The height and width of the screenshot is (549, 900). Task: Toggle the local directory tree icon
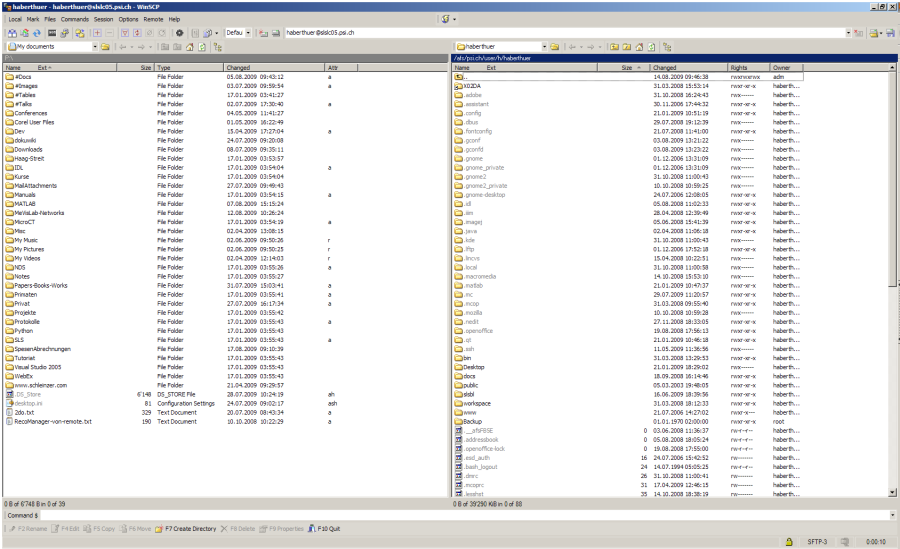tap(218, 47)
